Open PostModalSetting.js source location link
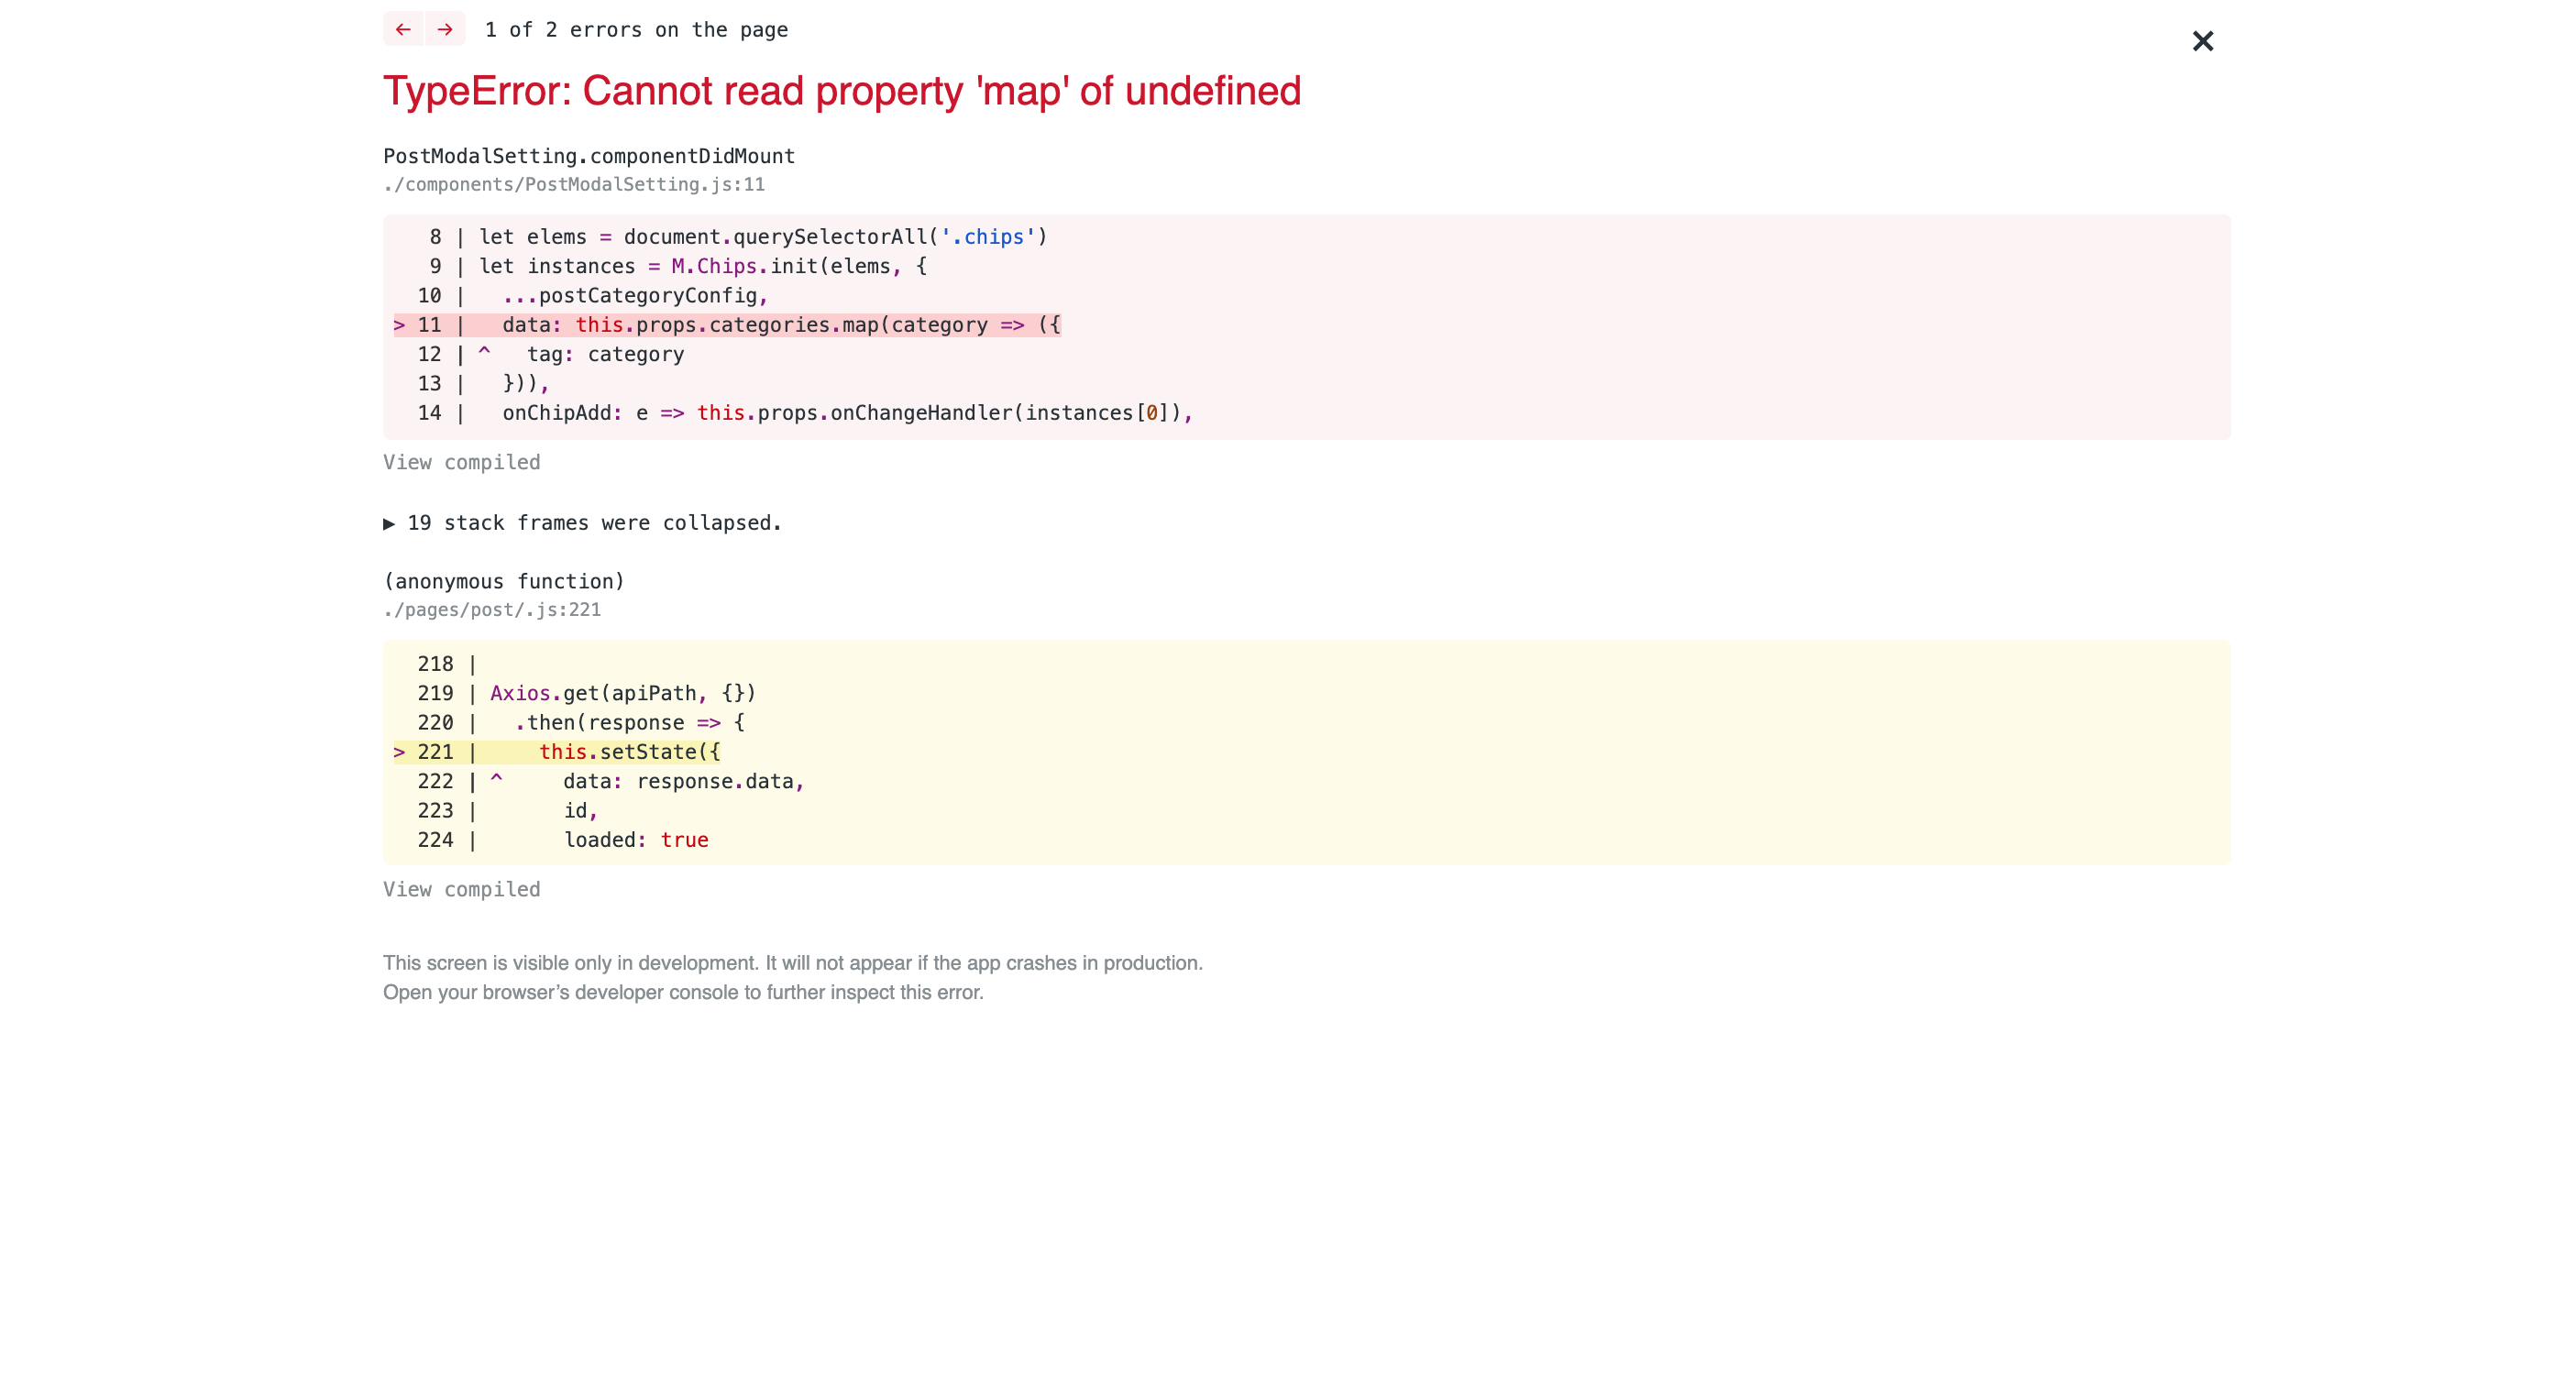This screenshot has height=1373, width=2576. (575, 184)
